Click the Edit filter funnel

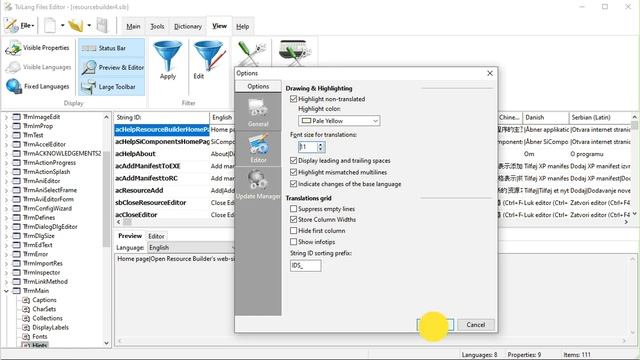(208, 60)
